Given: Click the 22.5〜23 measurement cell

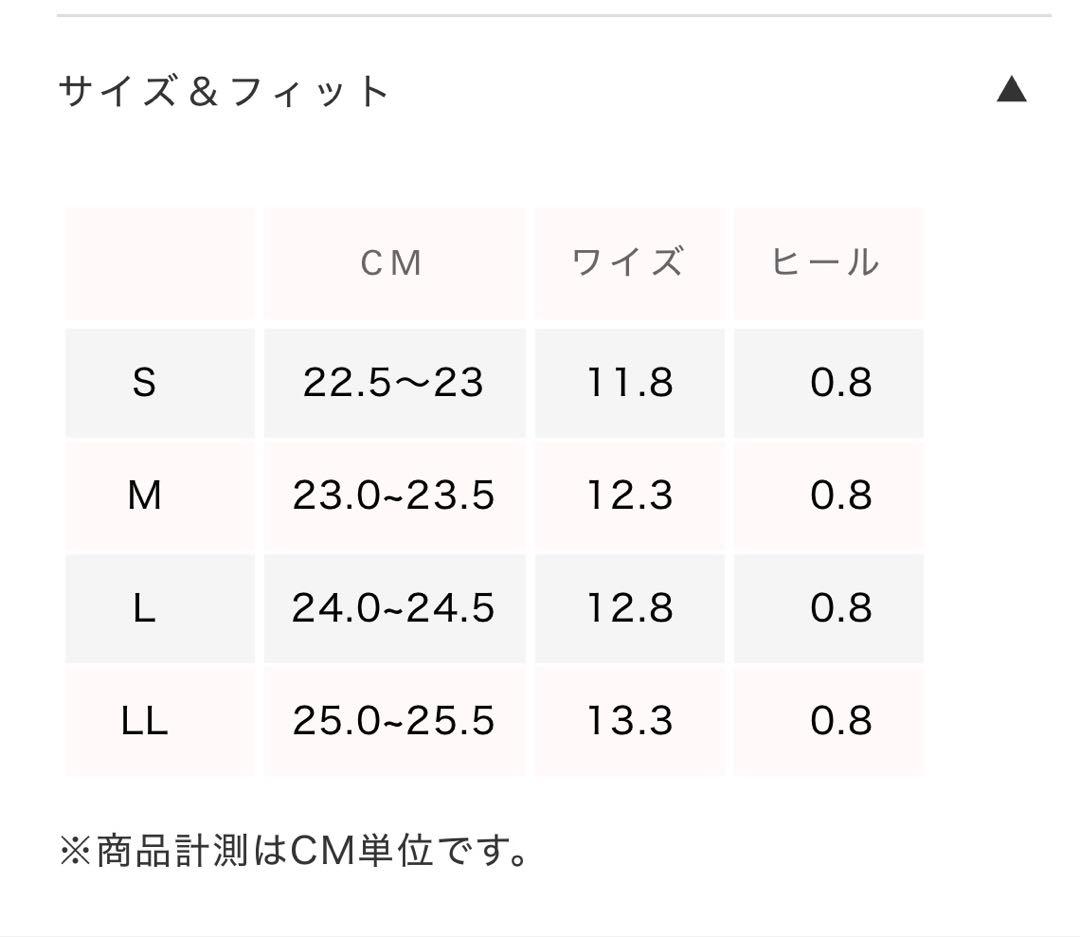Looking at the screenshot, I should [392, 382].
